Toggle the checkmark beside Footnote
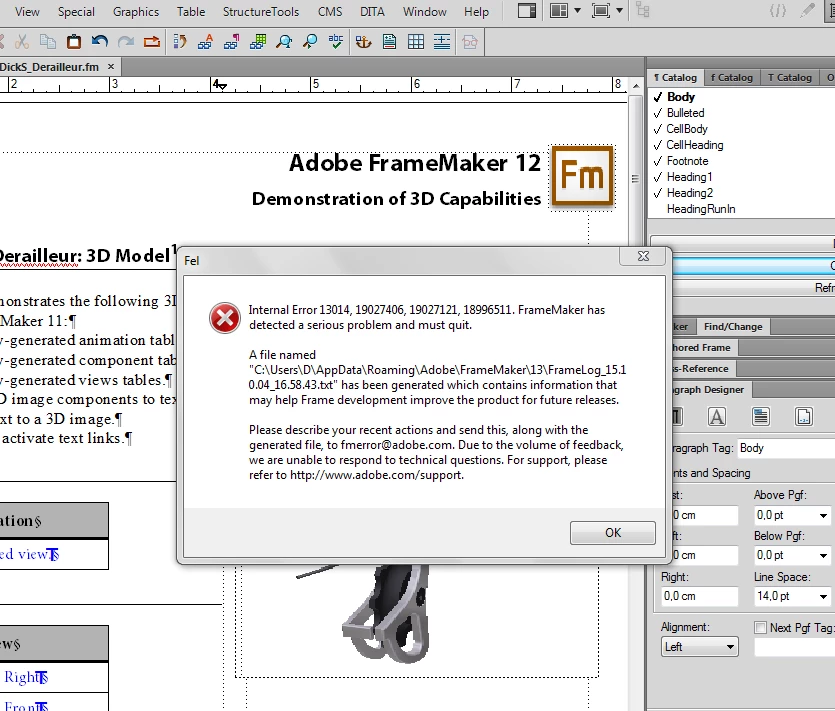The width and height of the screenshot is (835, 711). pyautogui.click(x=658, y=161)
